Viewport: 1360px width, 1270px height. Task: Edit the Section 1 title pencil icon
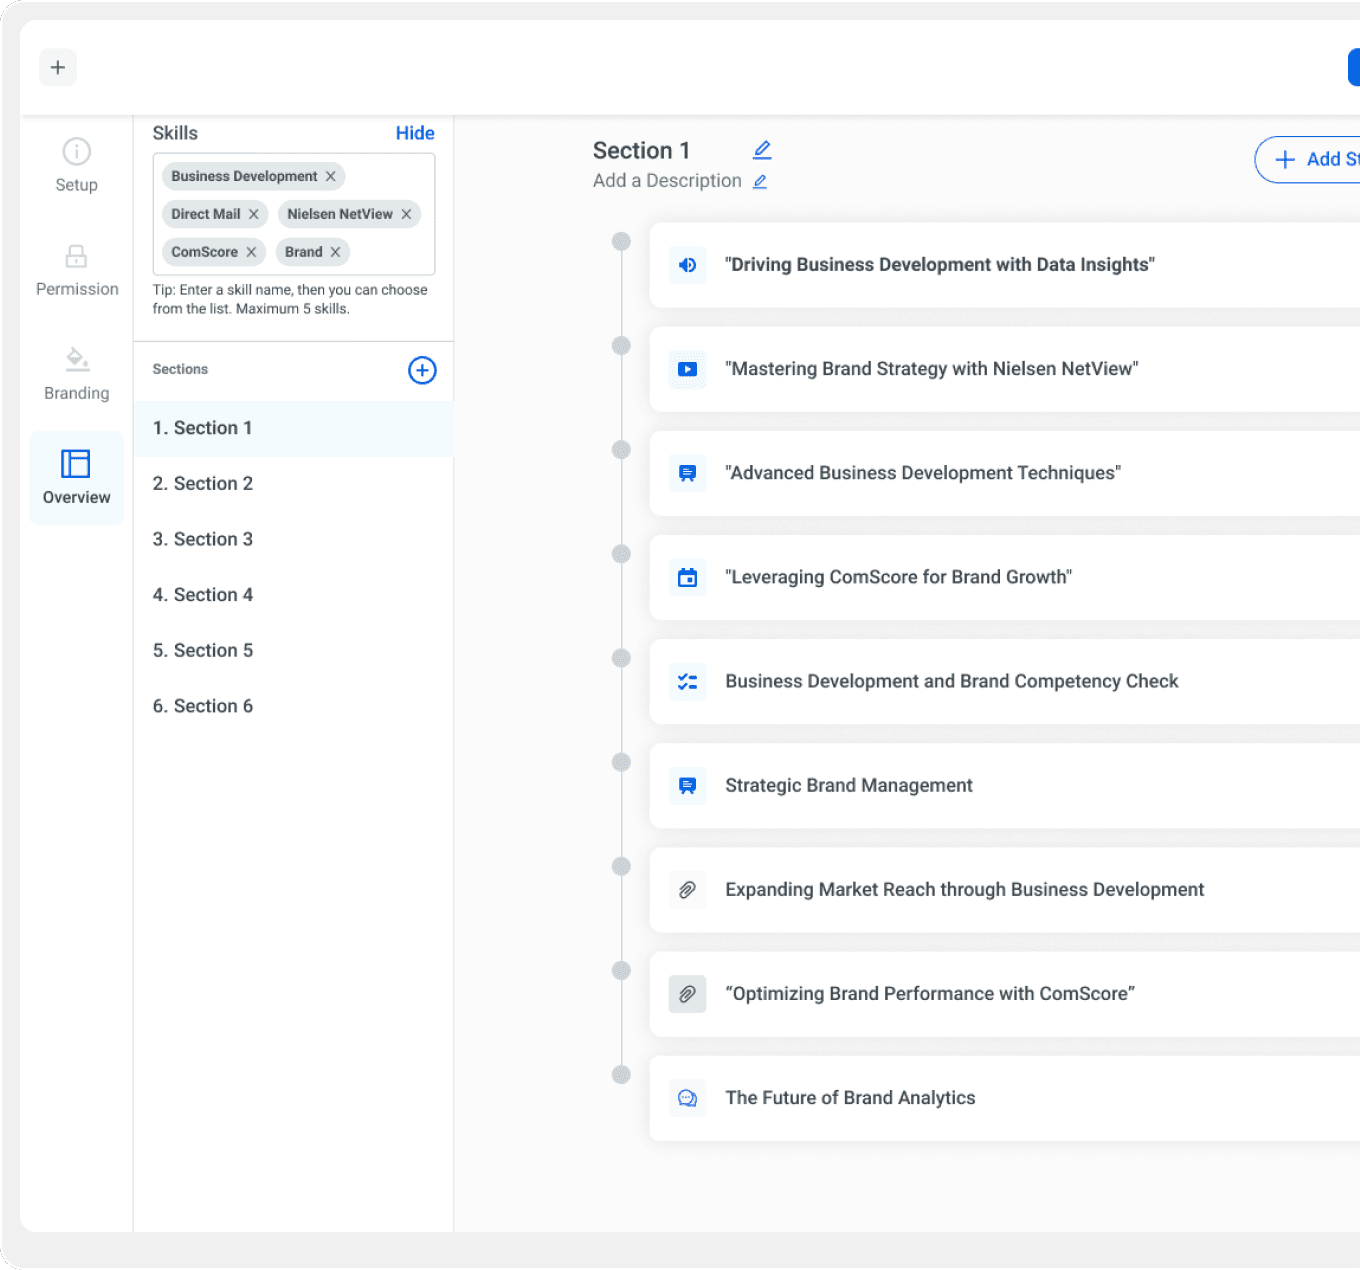(x=762, y=150)
